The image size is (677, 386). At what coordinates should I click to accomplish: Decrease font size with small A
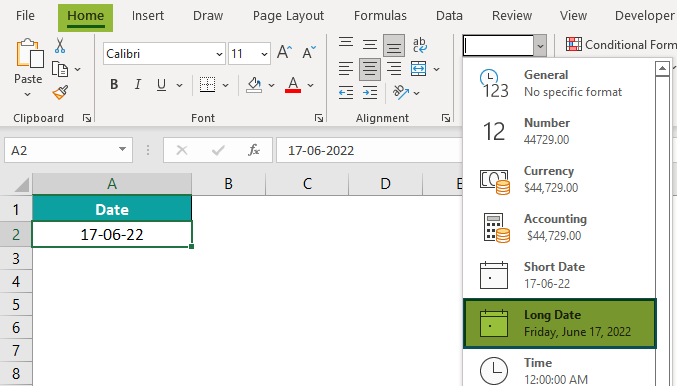click(x=308, y=53)
